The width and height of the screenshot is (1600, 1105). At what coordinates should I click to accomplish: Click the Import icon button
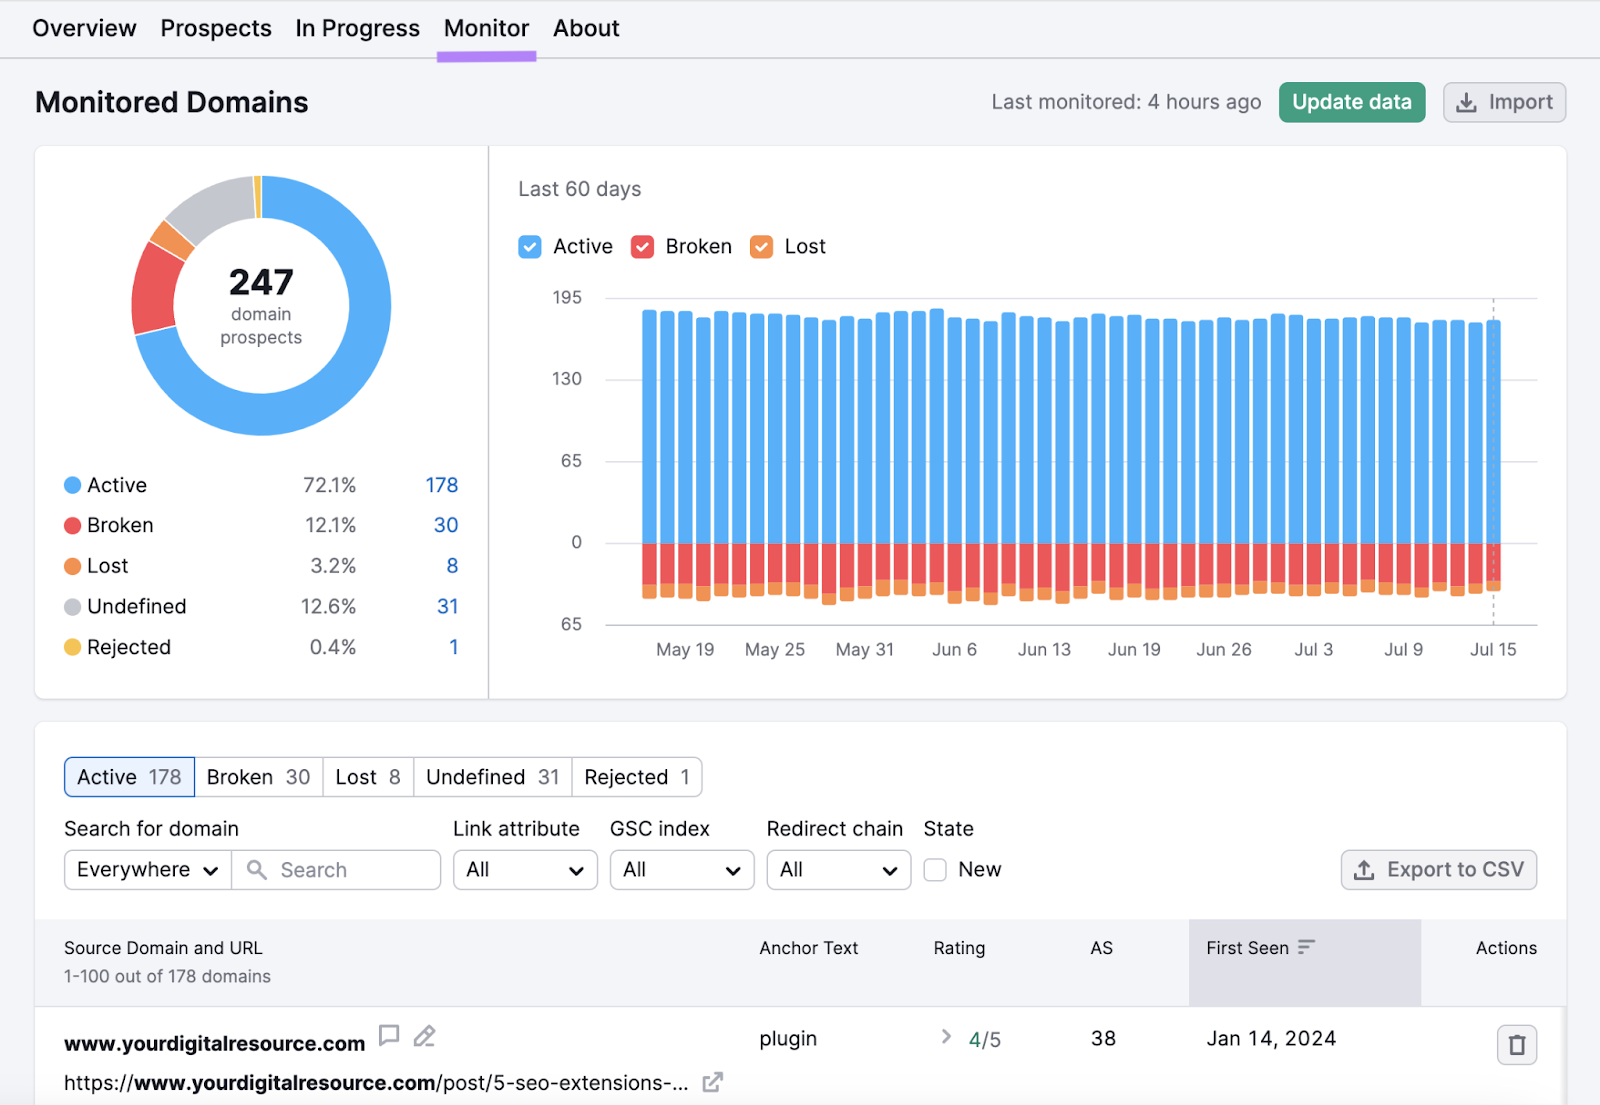[1468, 102]
